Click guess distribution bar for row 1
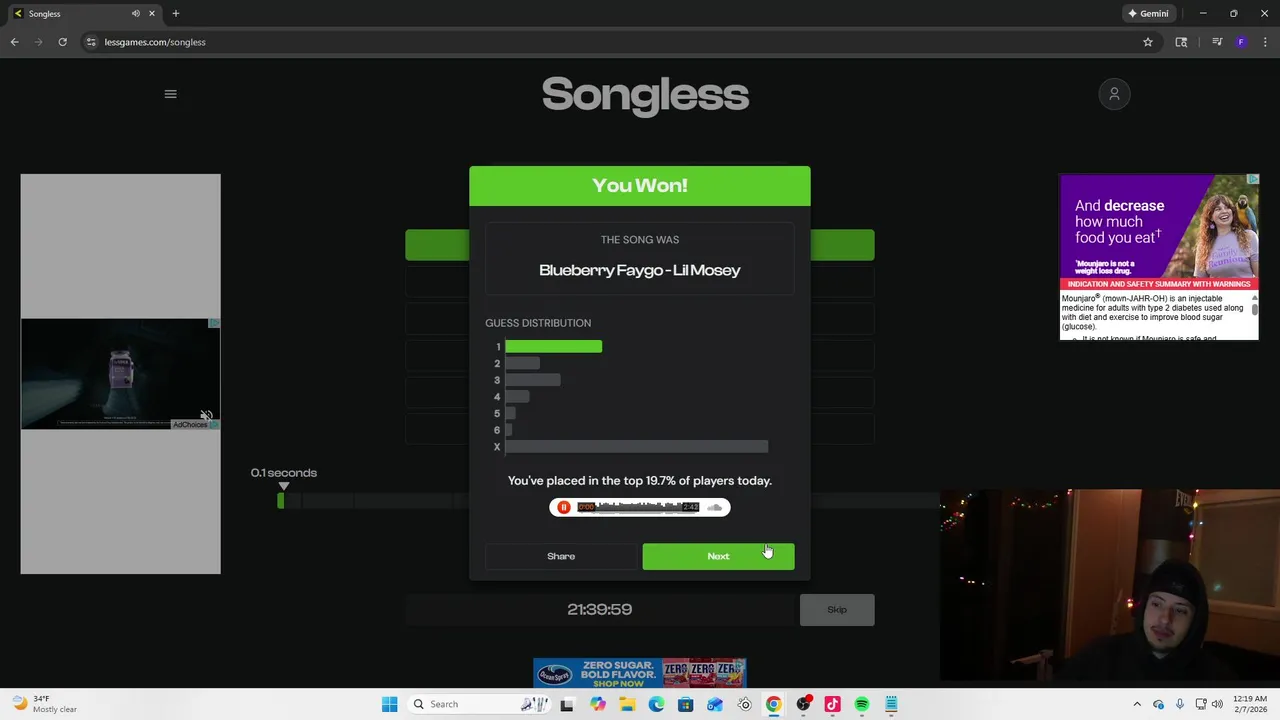This screenshot has width=1280, height=720. [553, 347]
